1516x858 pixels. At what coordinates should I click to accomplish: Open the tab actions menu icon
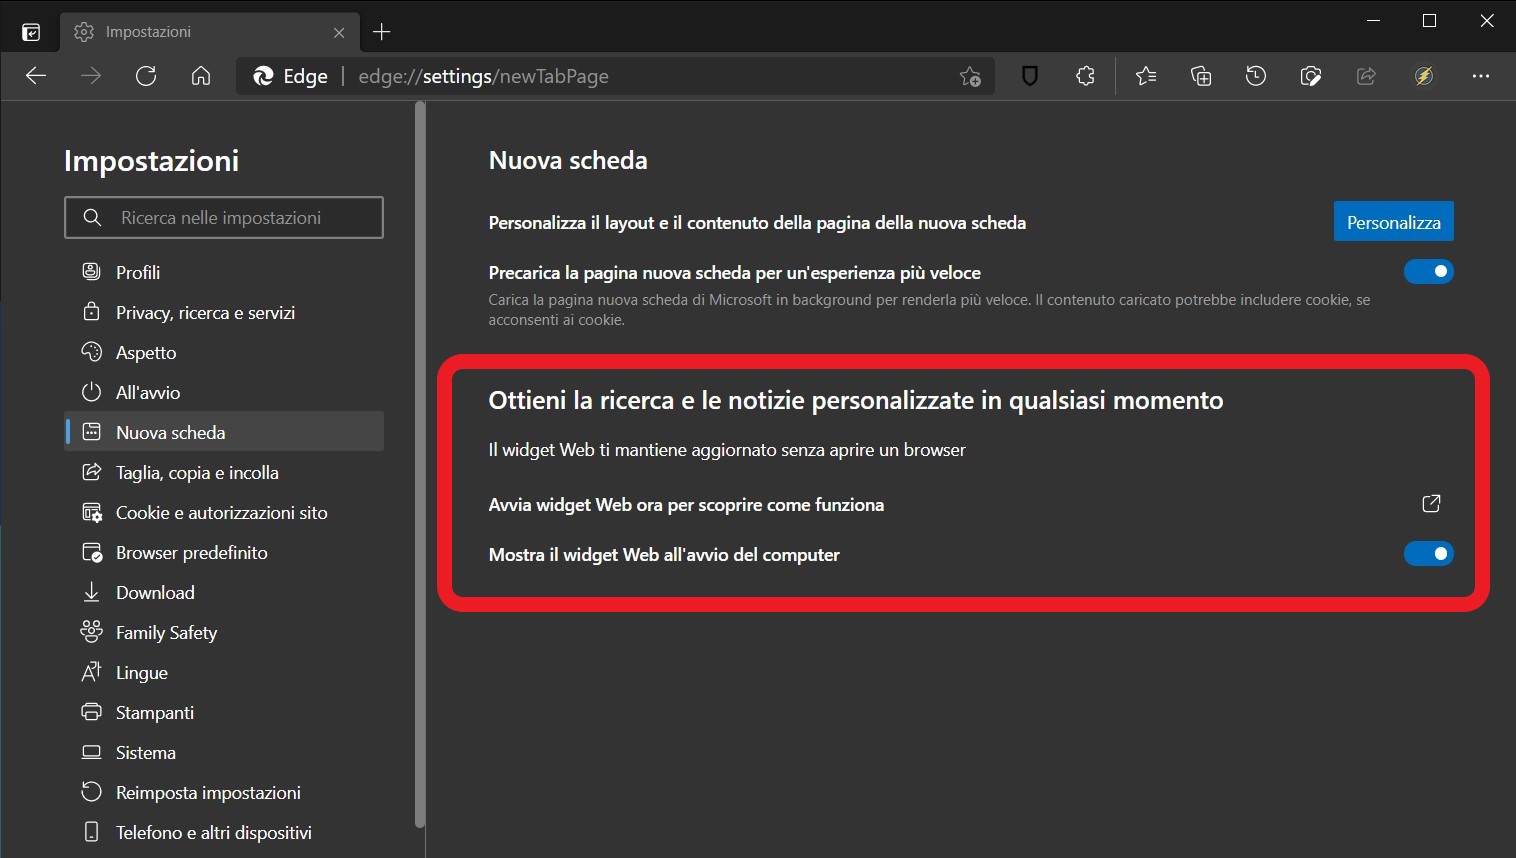[x=31, y=32]
